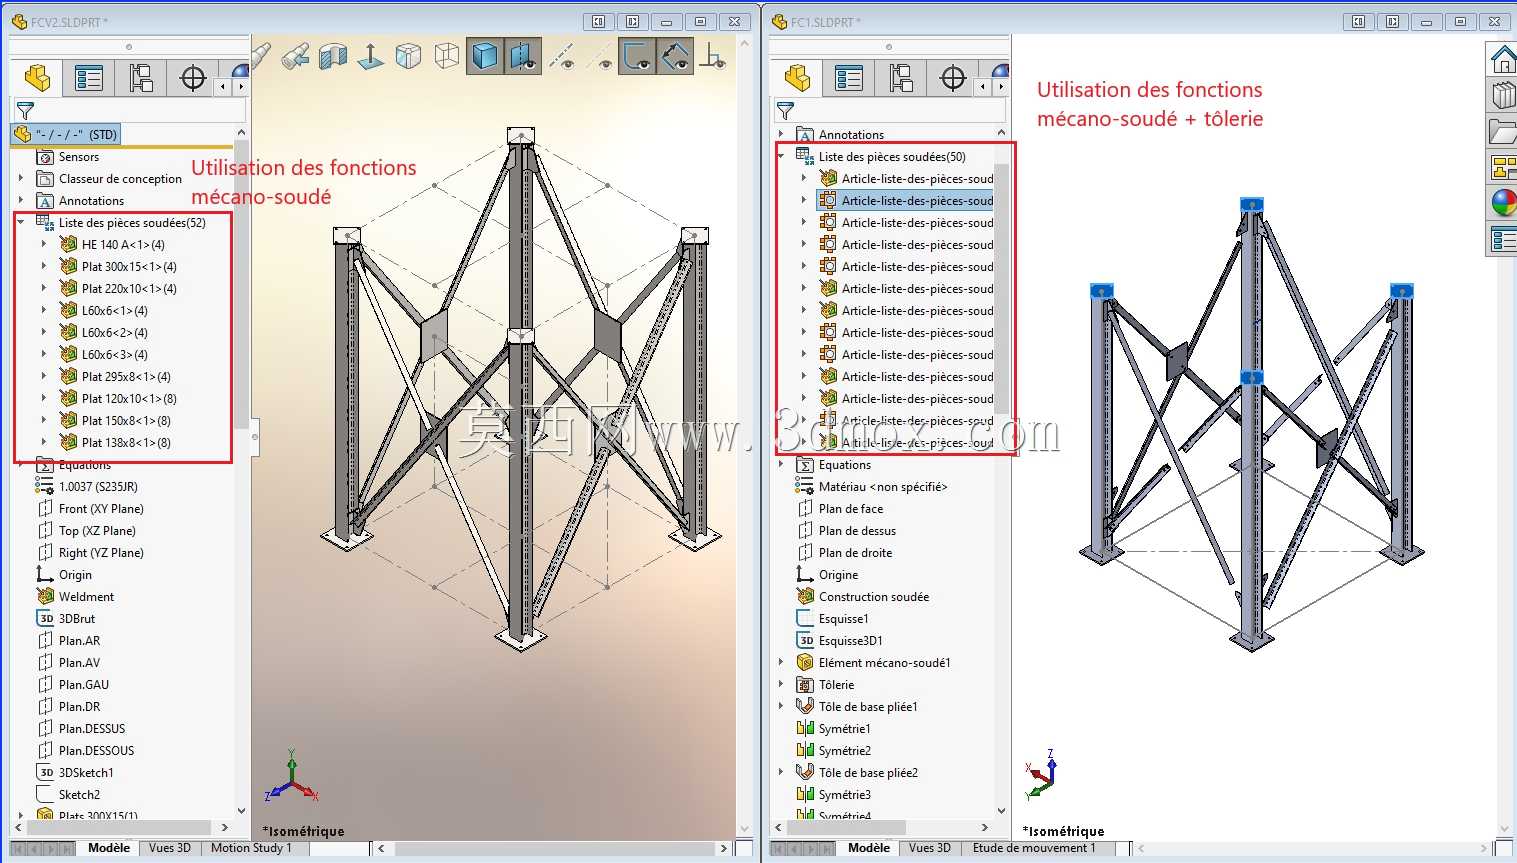Open File Explorer task pane folder icon

(x=1502, y=131)
